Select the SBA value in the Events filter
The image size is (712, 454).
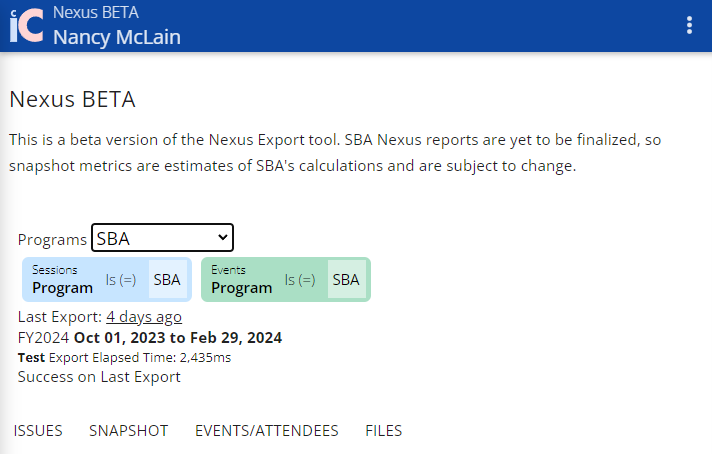coord(346,280)
